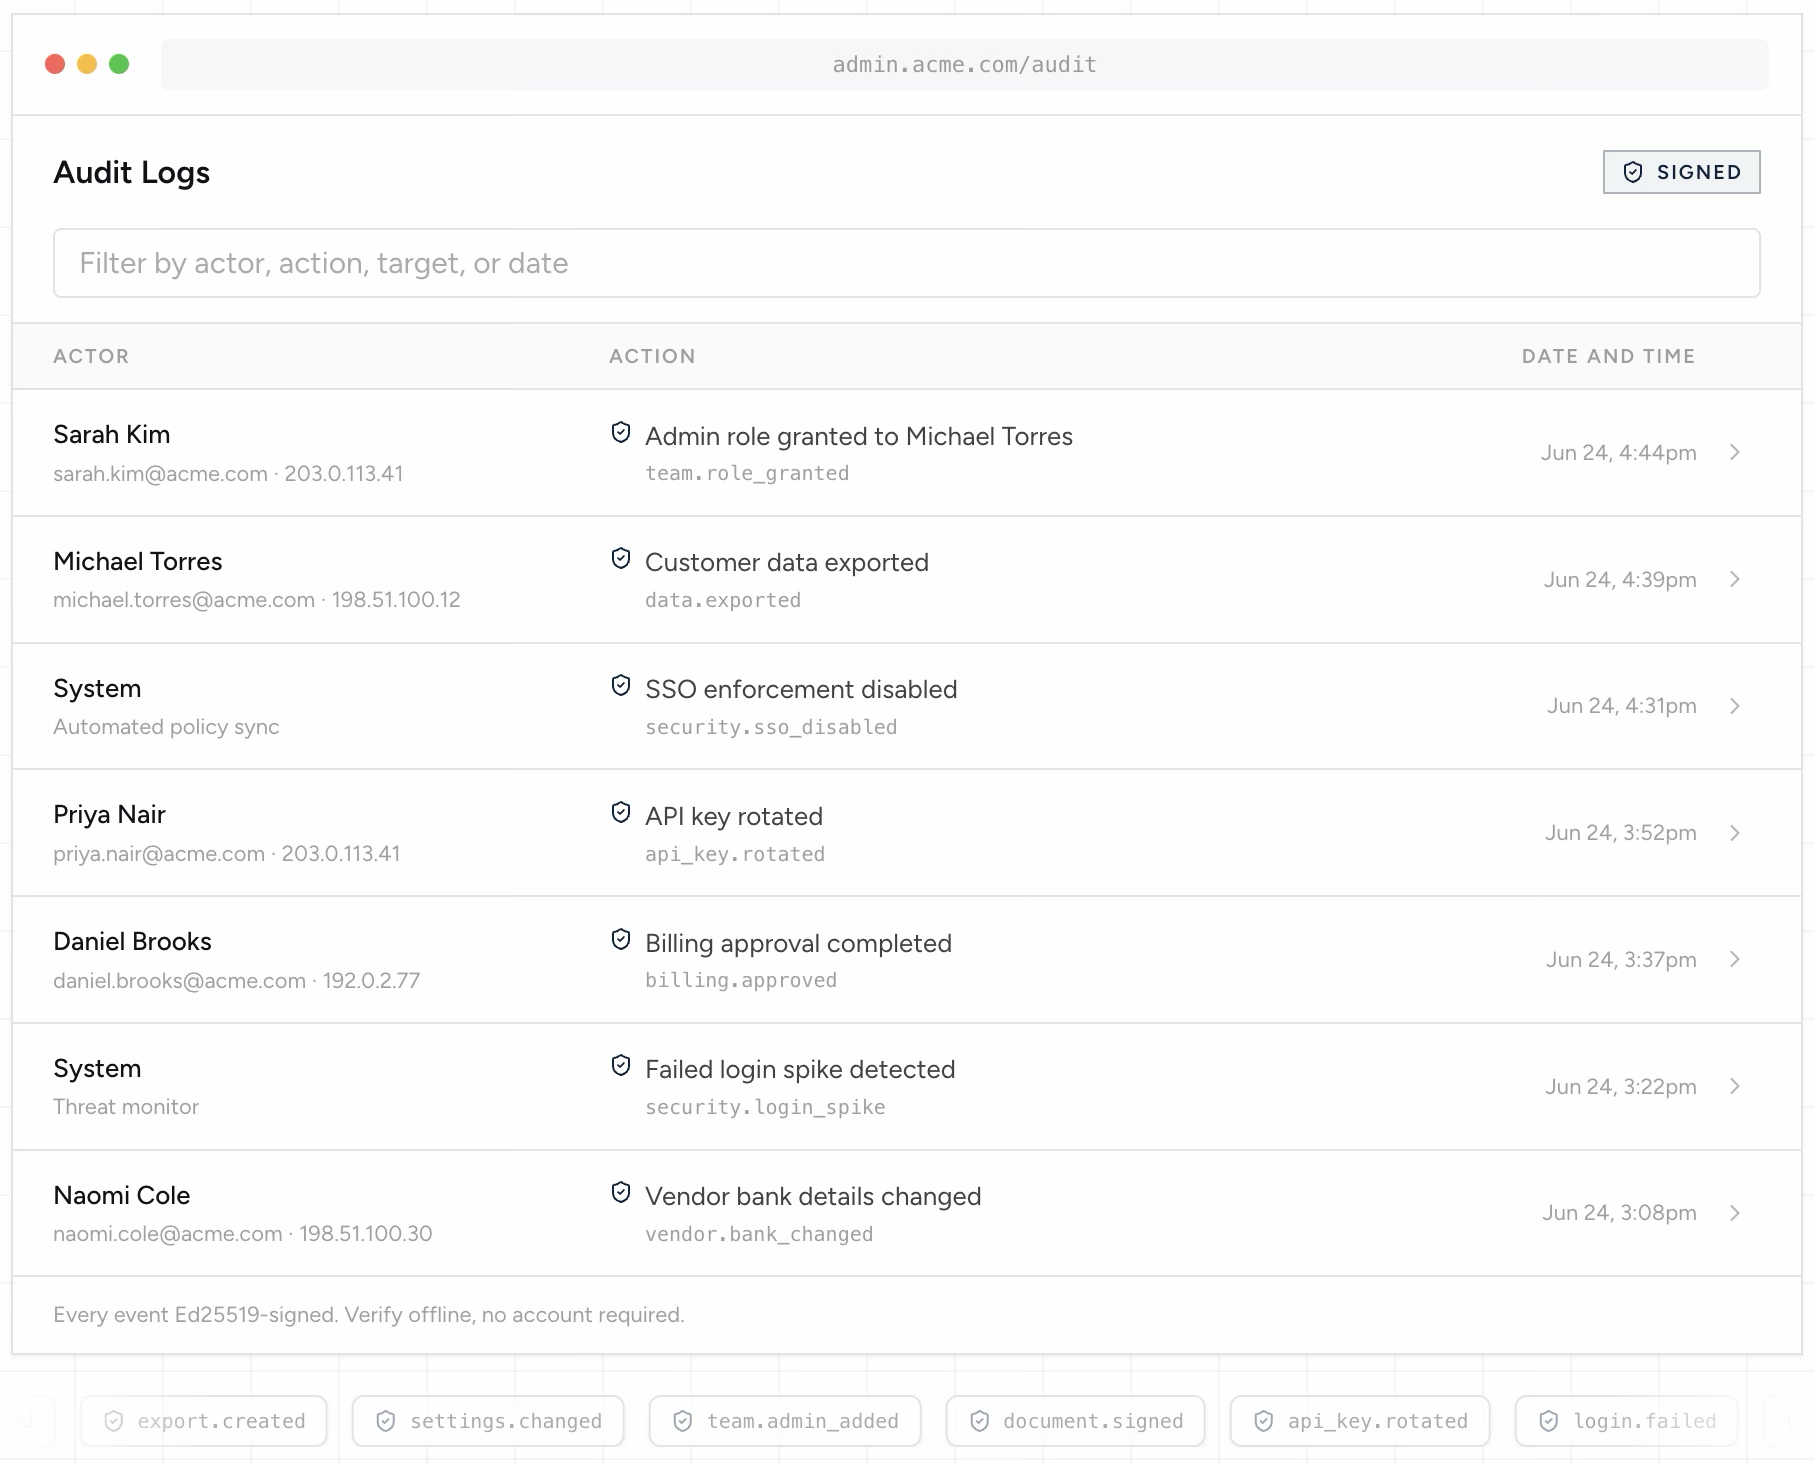Click the shield icon in team.admin_added chip
This screenshot has width=1814, height=1464.
point(683,1421)
